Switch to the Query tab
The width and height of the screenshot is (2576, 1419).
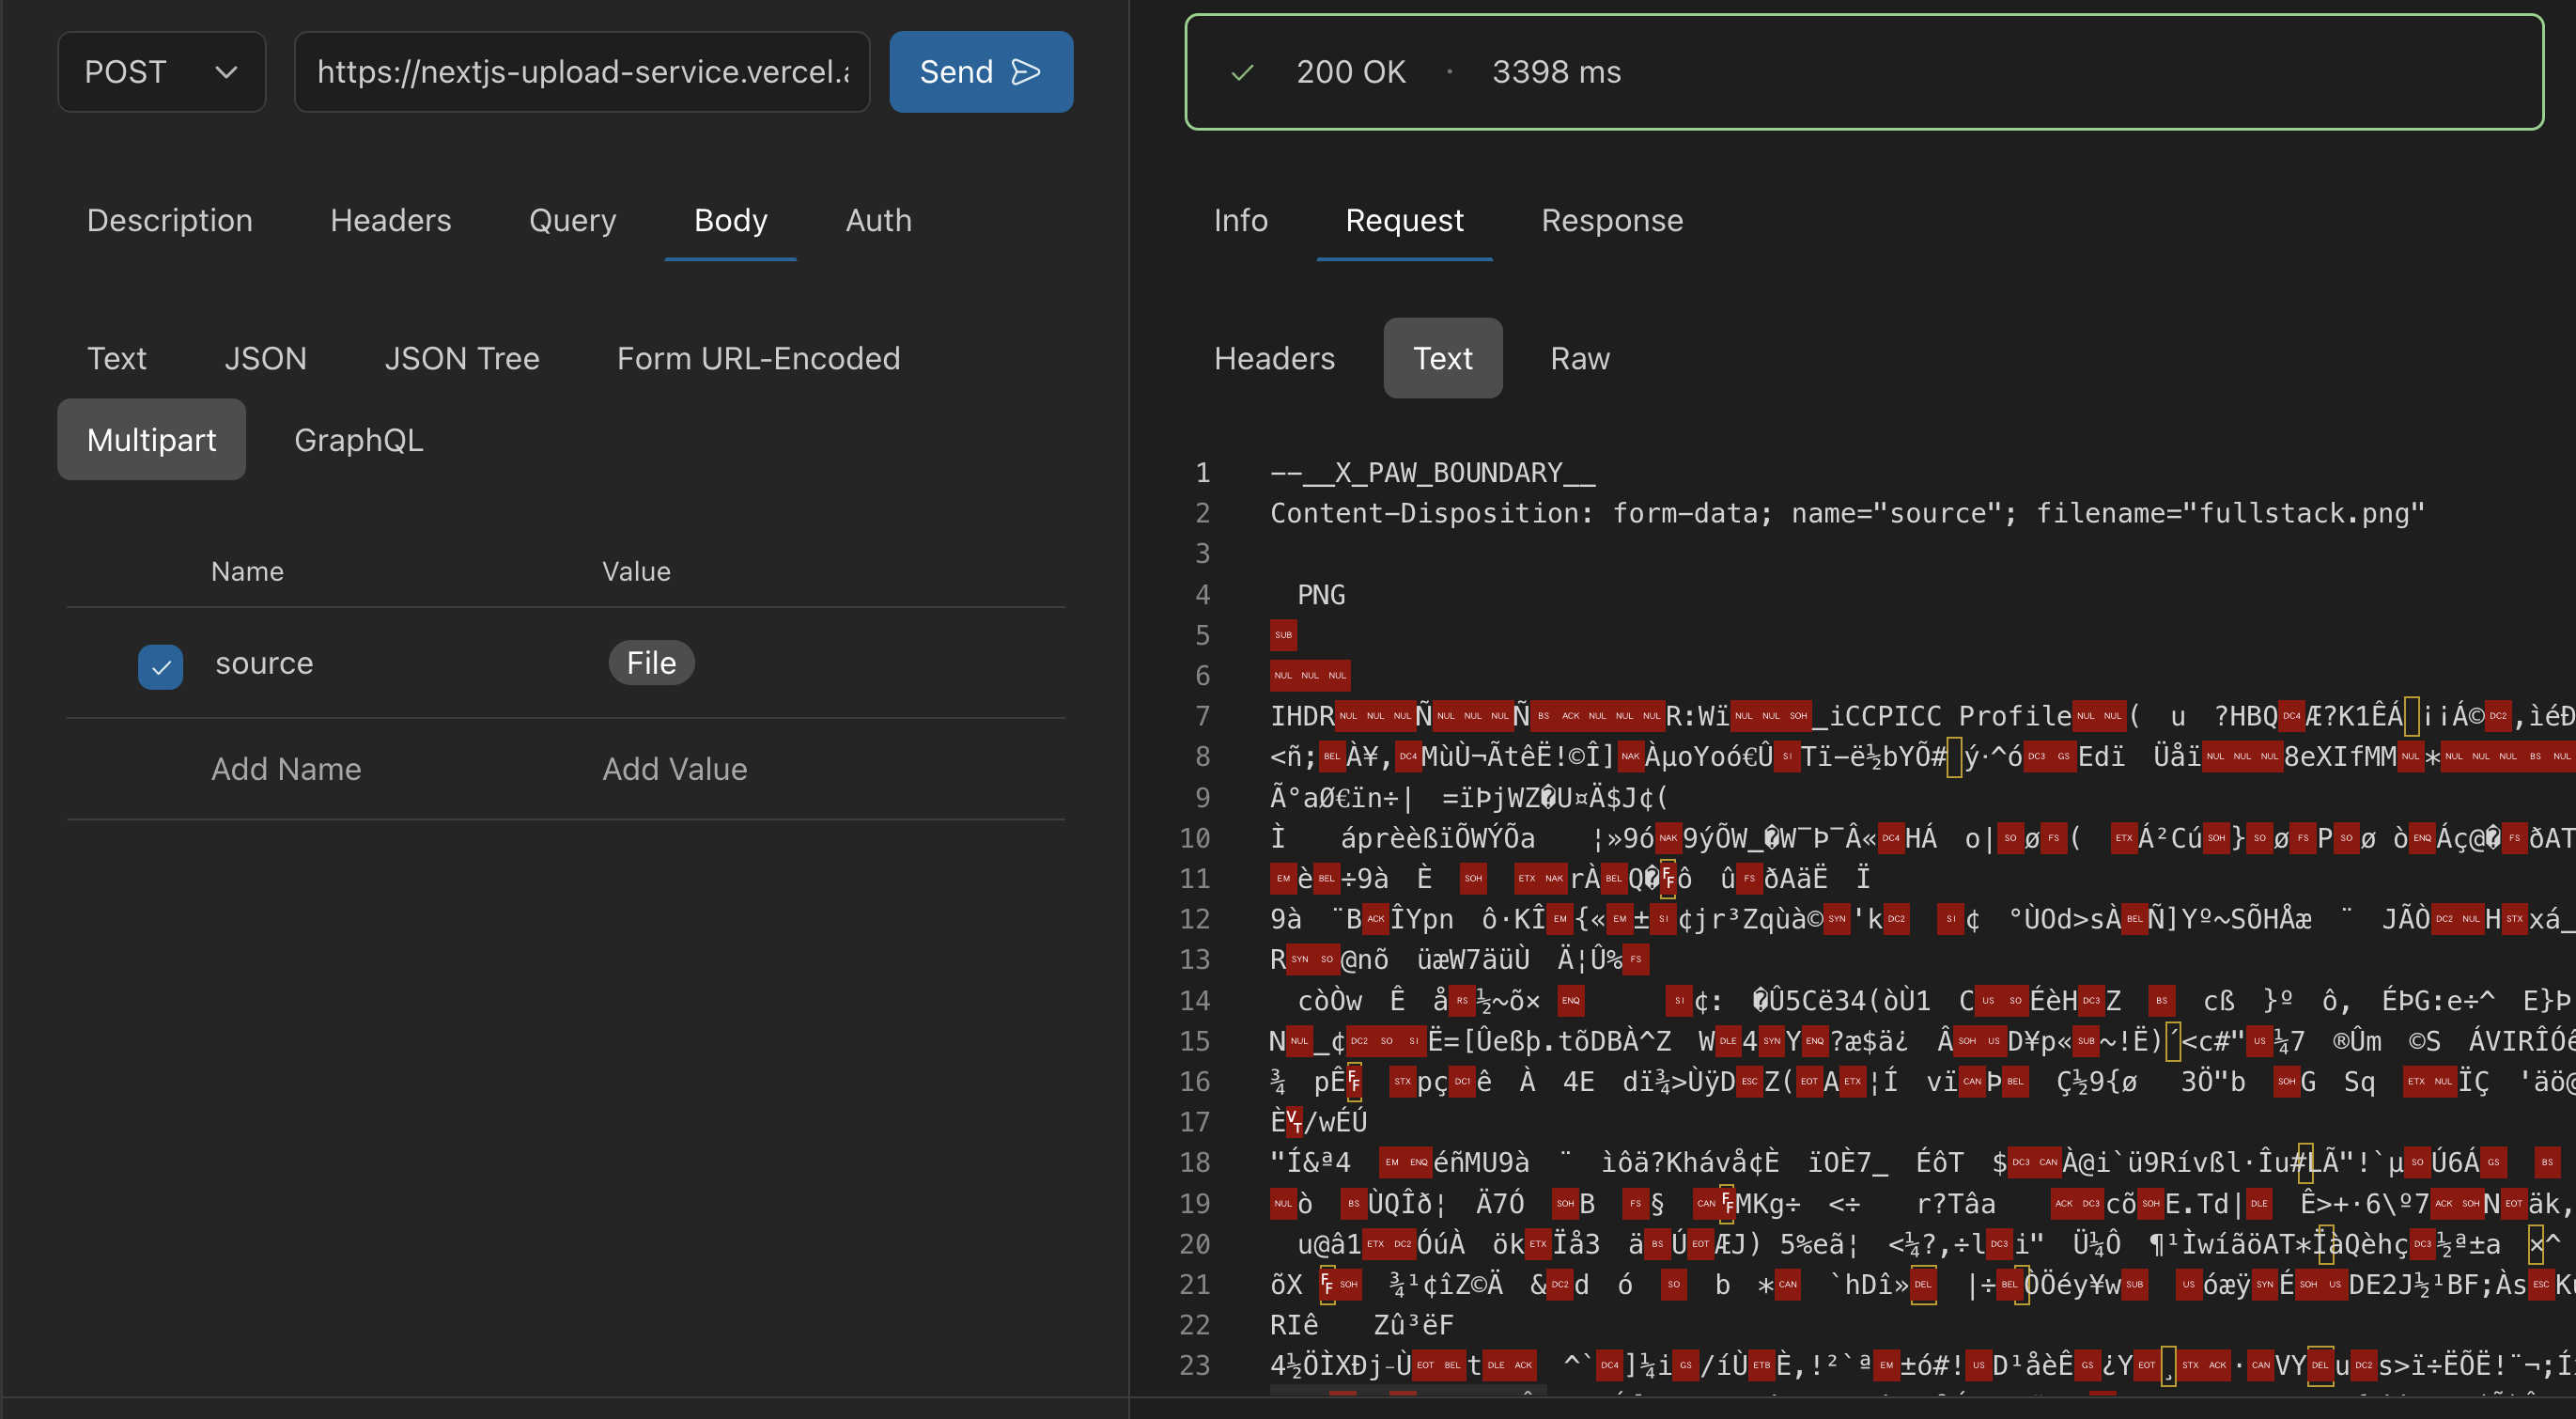pyautogui.click(x=572, y=220)
